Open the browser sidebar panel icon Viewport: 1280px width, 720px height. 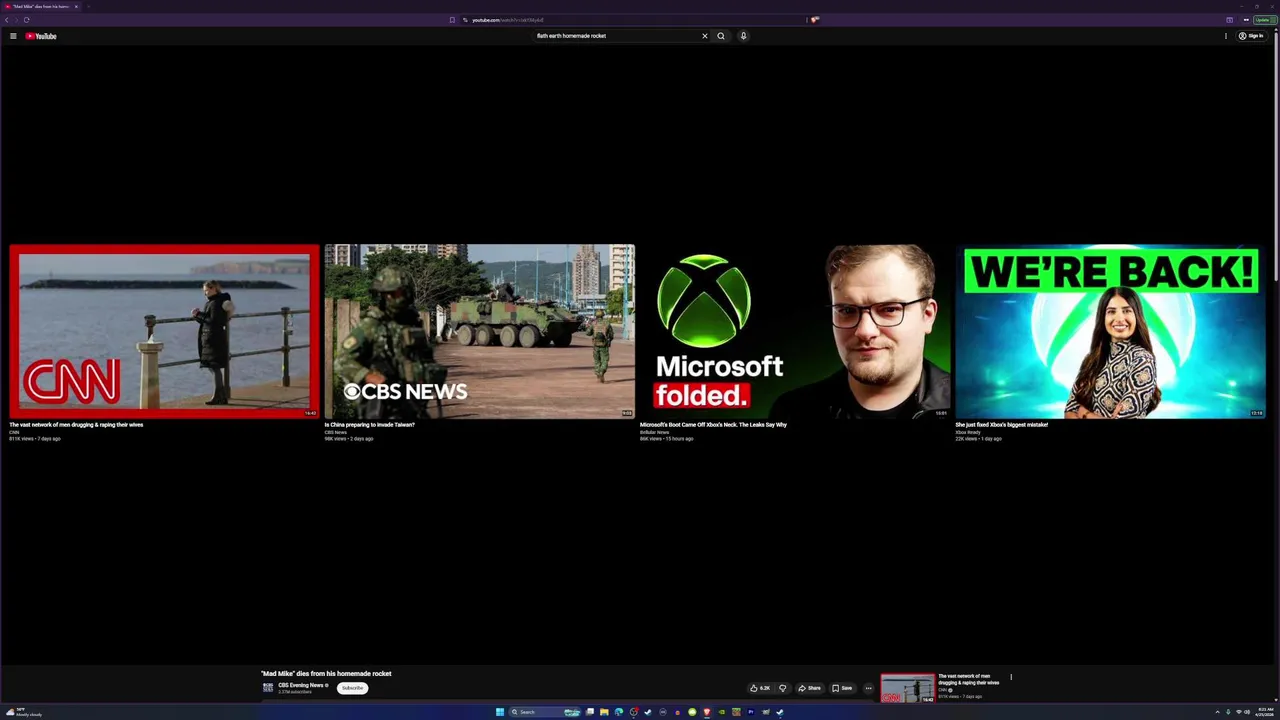[x=1229, y=20]
